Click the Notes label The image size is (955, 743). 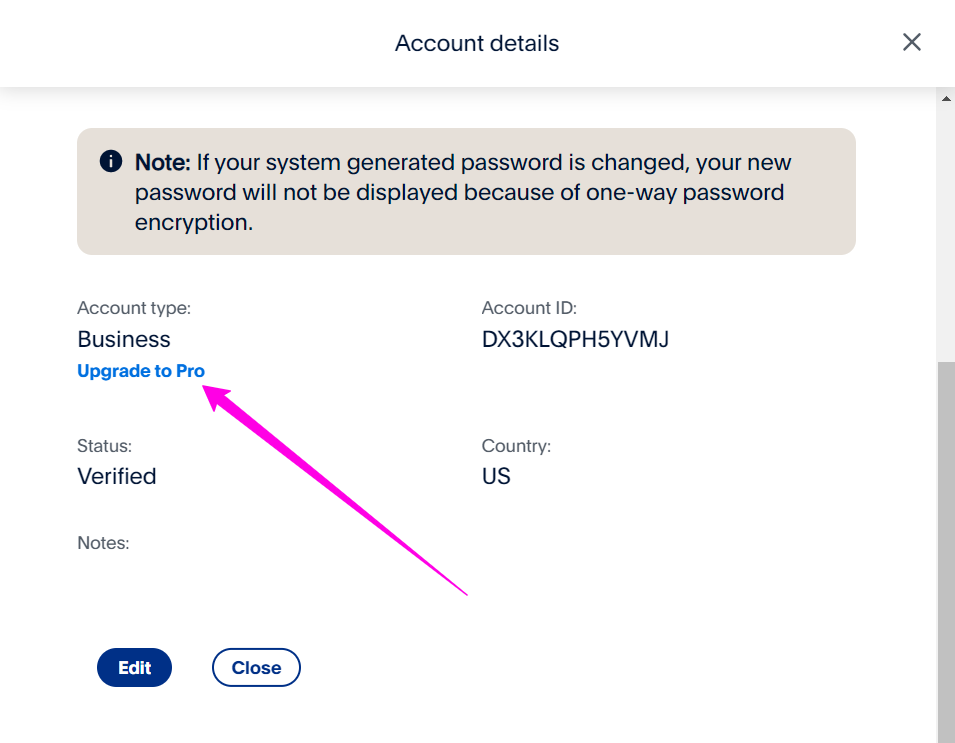pyautogui.click(x=103, y=543)
